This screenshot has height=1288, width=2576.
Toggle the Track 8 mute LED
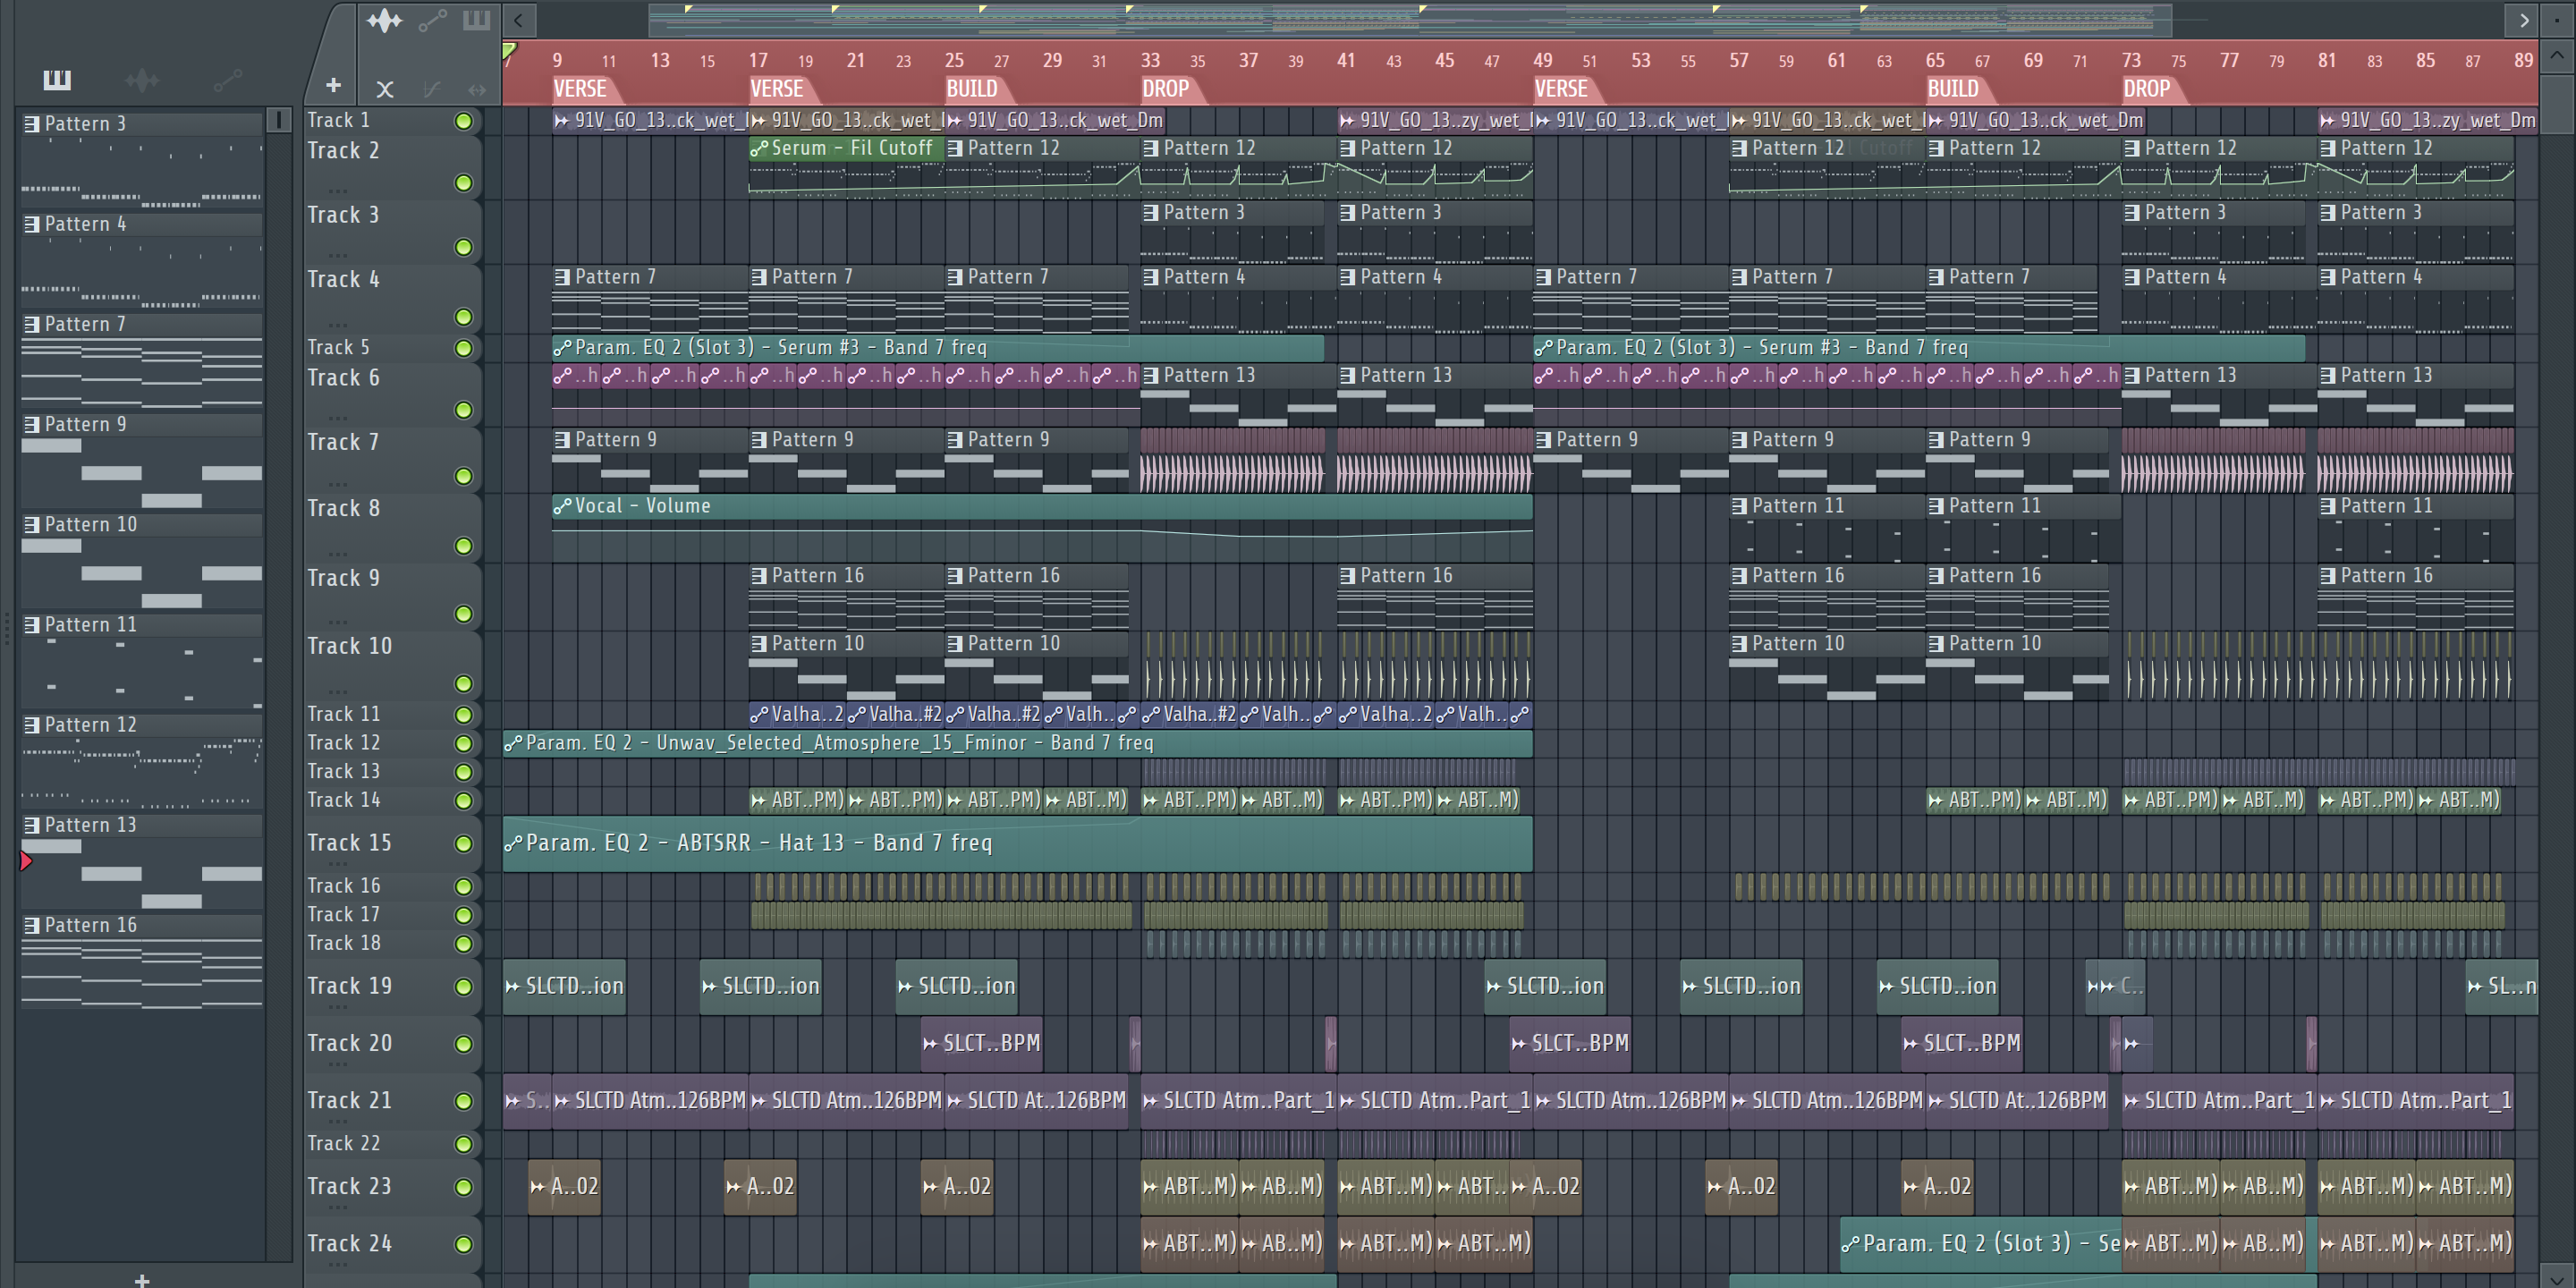463,546
